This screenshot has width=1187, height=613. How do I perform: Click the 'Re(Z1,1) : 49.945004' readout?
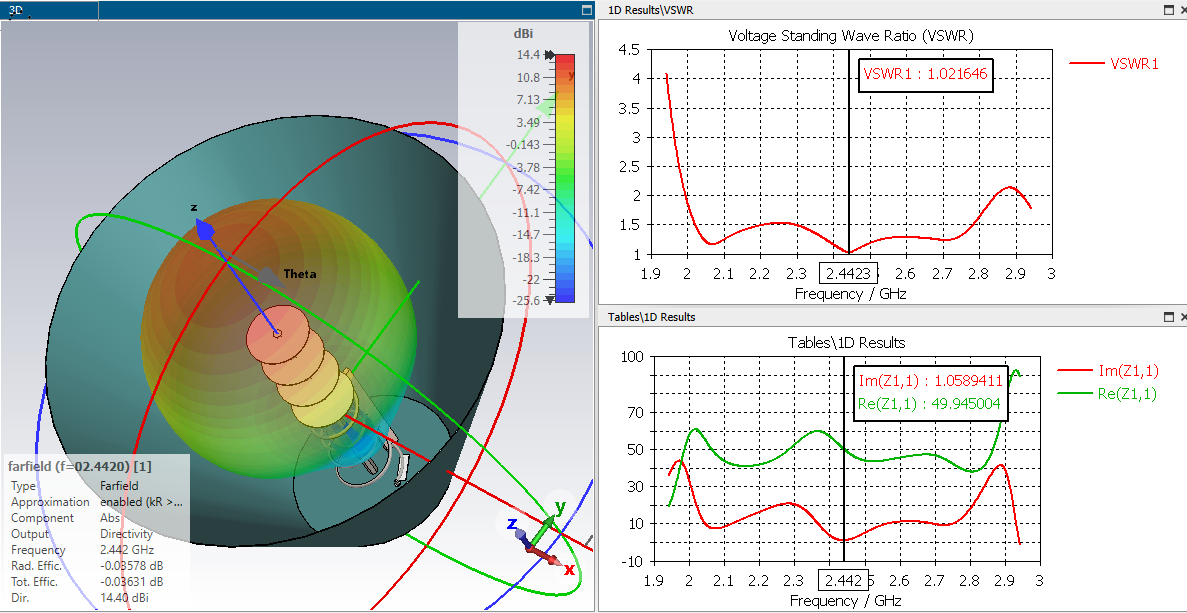930,405
